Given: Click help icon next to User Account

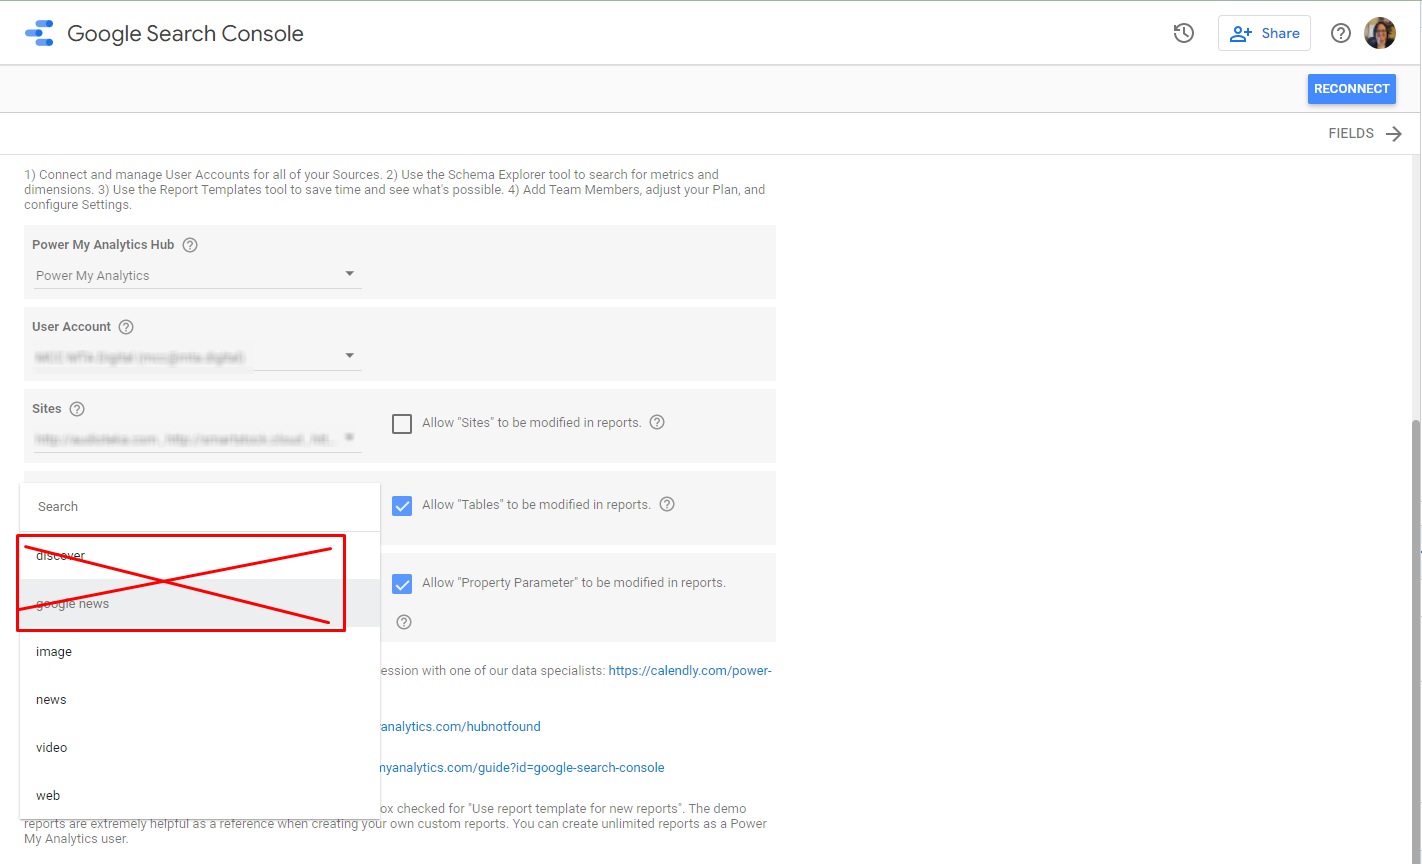Looking at the screenshot, I should click(126, 327).
